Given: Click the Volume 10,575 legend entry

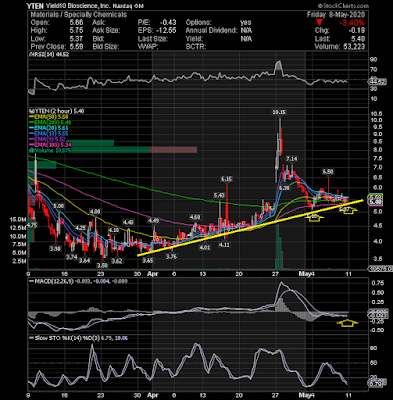Looking at the screenshot, I should pyautogui.click(x=50, y=150).
